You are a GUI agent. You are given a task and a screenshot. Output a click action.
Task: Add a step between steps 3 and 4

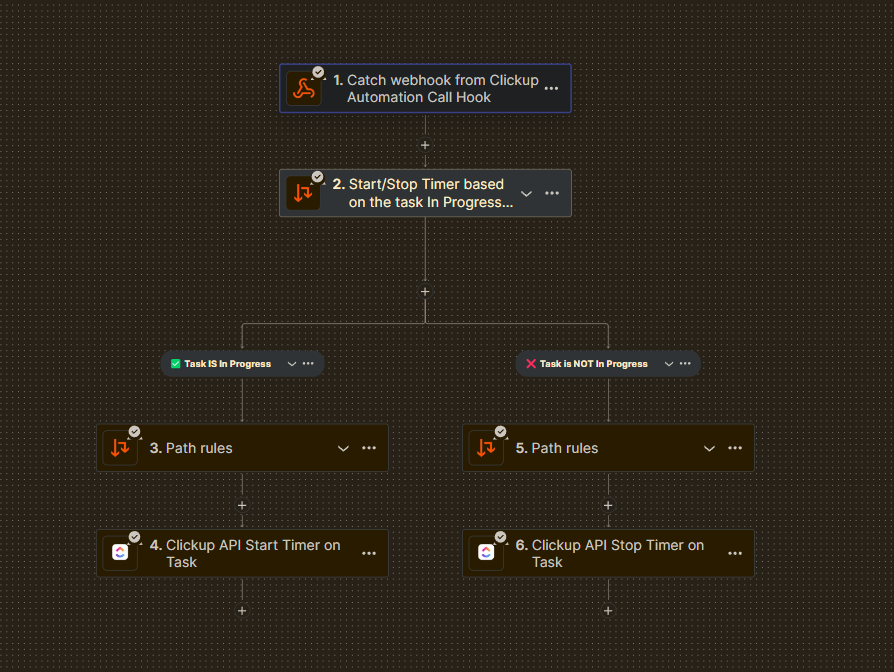click(x=242, y=506)
